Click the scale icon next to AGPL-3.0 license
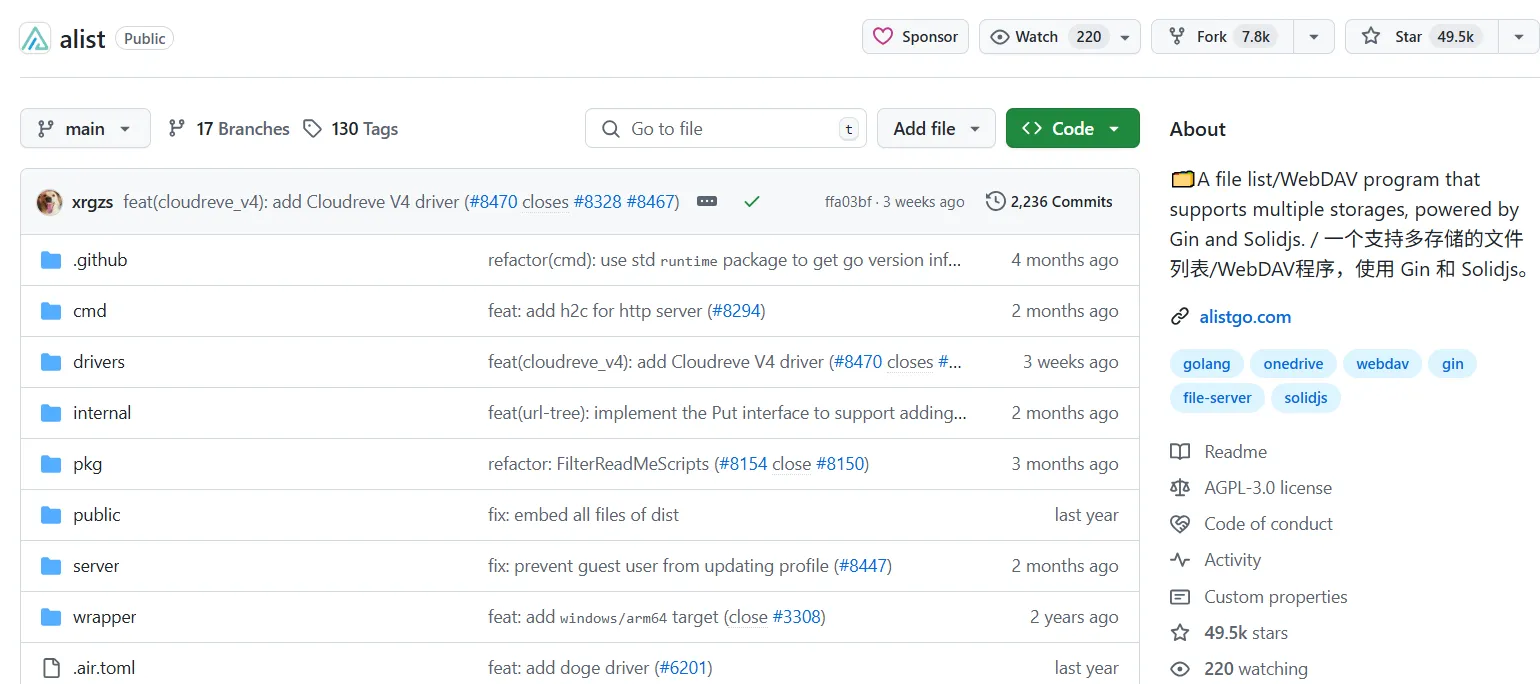The height and width of the screenshot is (684, 1540). coord(1180,488)
